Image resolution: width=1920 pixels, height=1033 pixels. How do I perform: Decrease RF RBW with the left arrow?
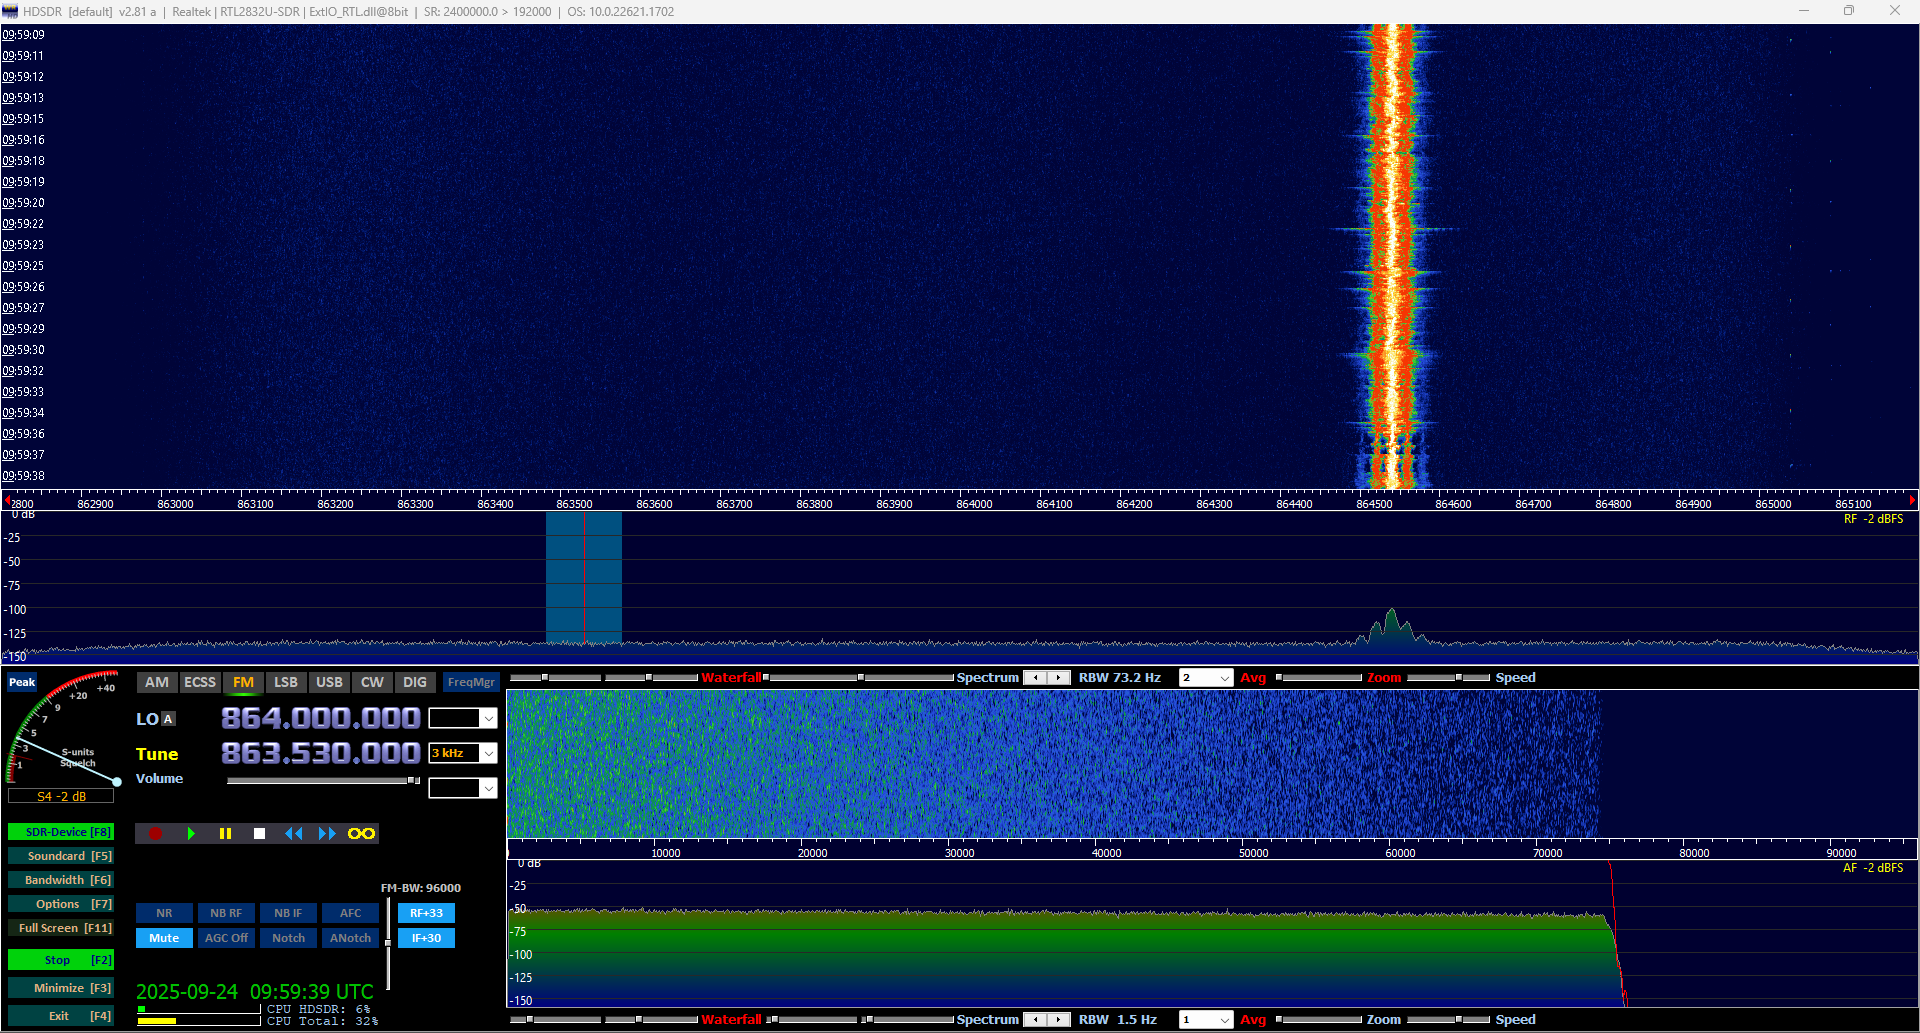pos(1036,678)
